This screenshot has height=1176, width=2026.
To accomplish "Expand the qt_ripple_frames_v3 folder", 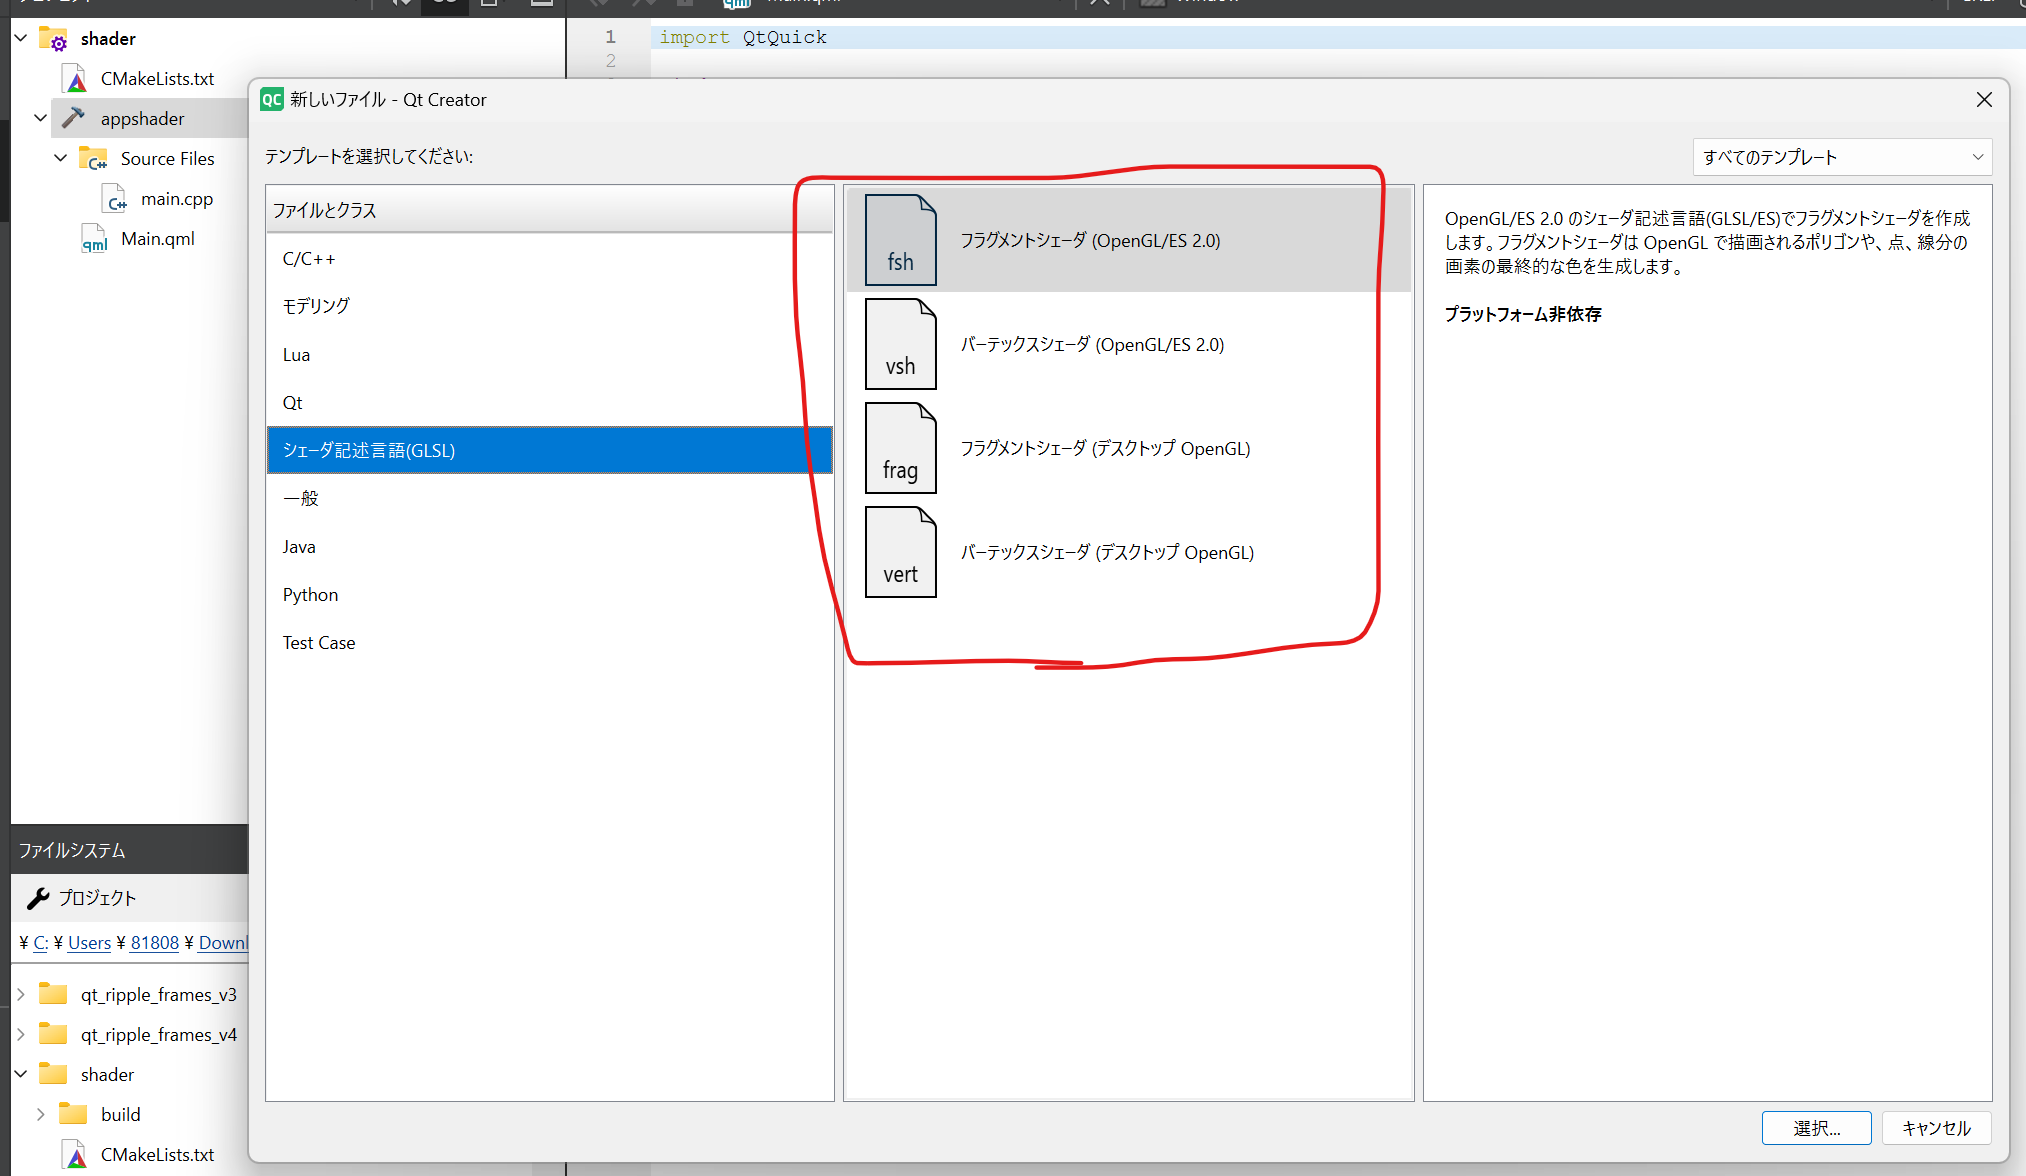I will tap(21, 994).
